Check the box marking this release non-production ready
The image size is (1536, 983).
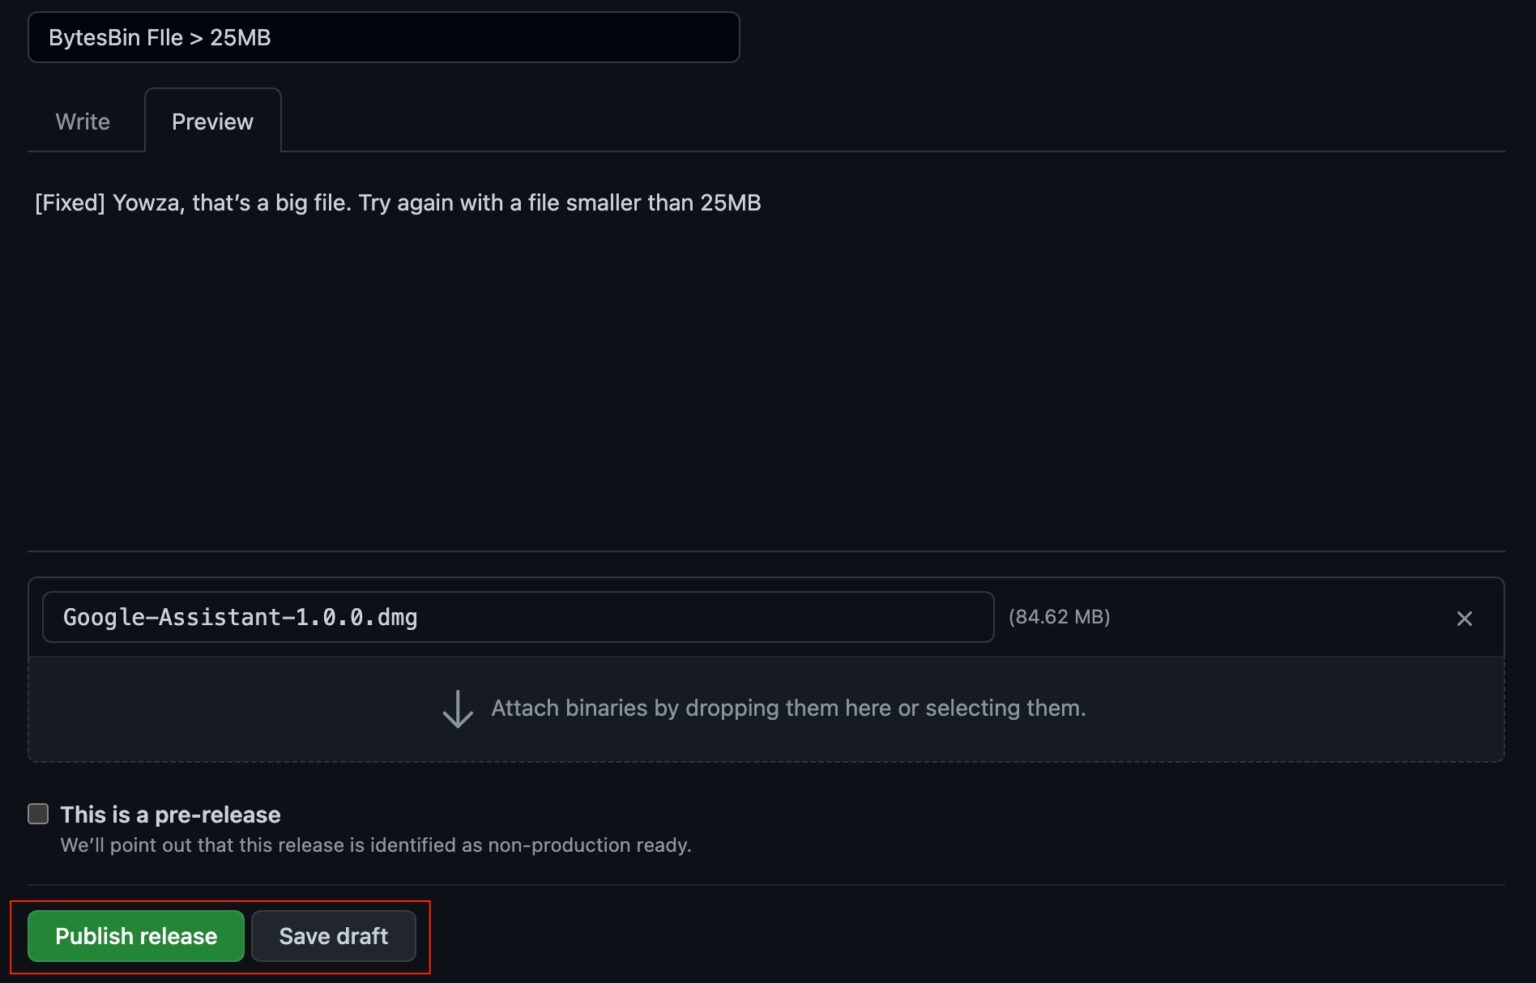tap(38, 814)
